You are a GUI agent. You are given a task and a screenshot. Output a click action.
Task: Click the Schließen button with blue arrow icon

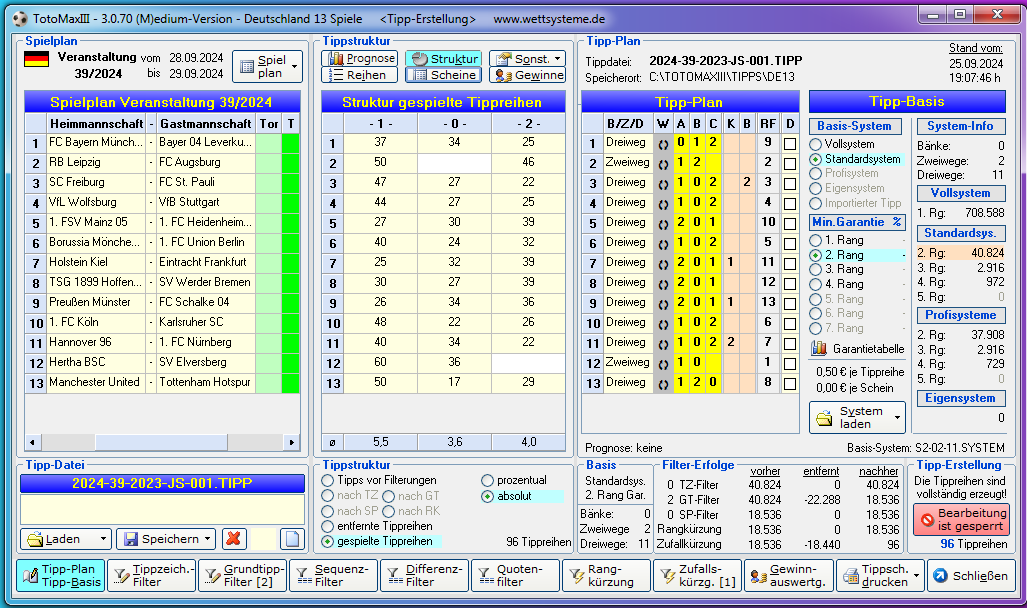(971, 575)
